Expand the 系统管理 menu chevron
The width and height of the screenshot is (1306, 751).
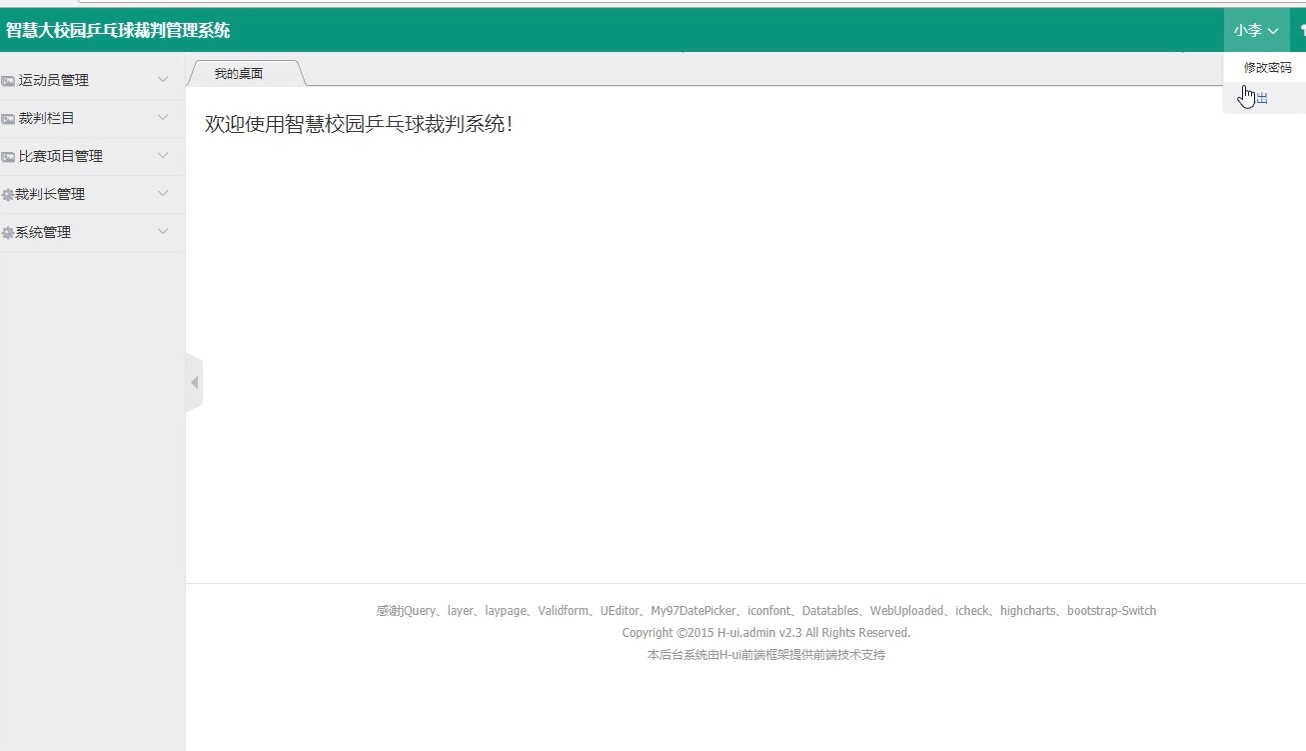pos(163,231)
